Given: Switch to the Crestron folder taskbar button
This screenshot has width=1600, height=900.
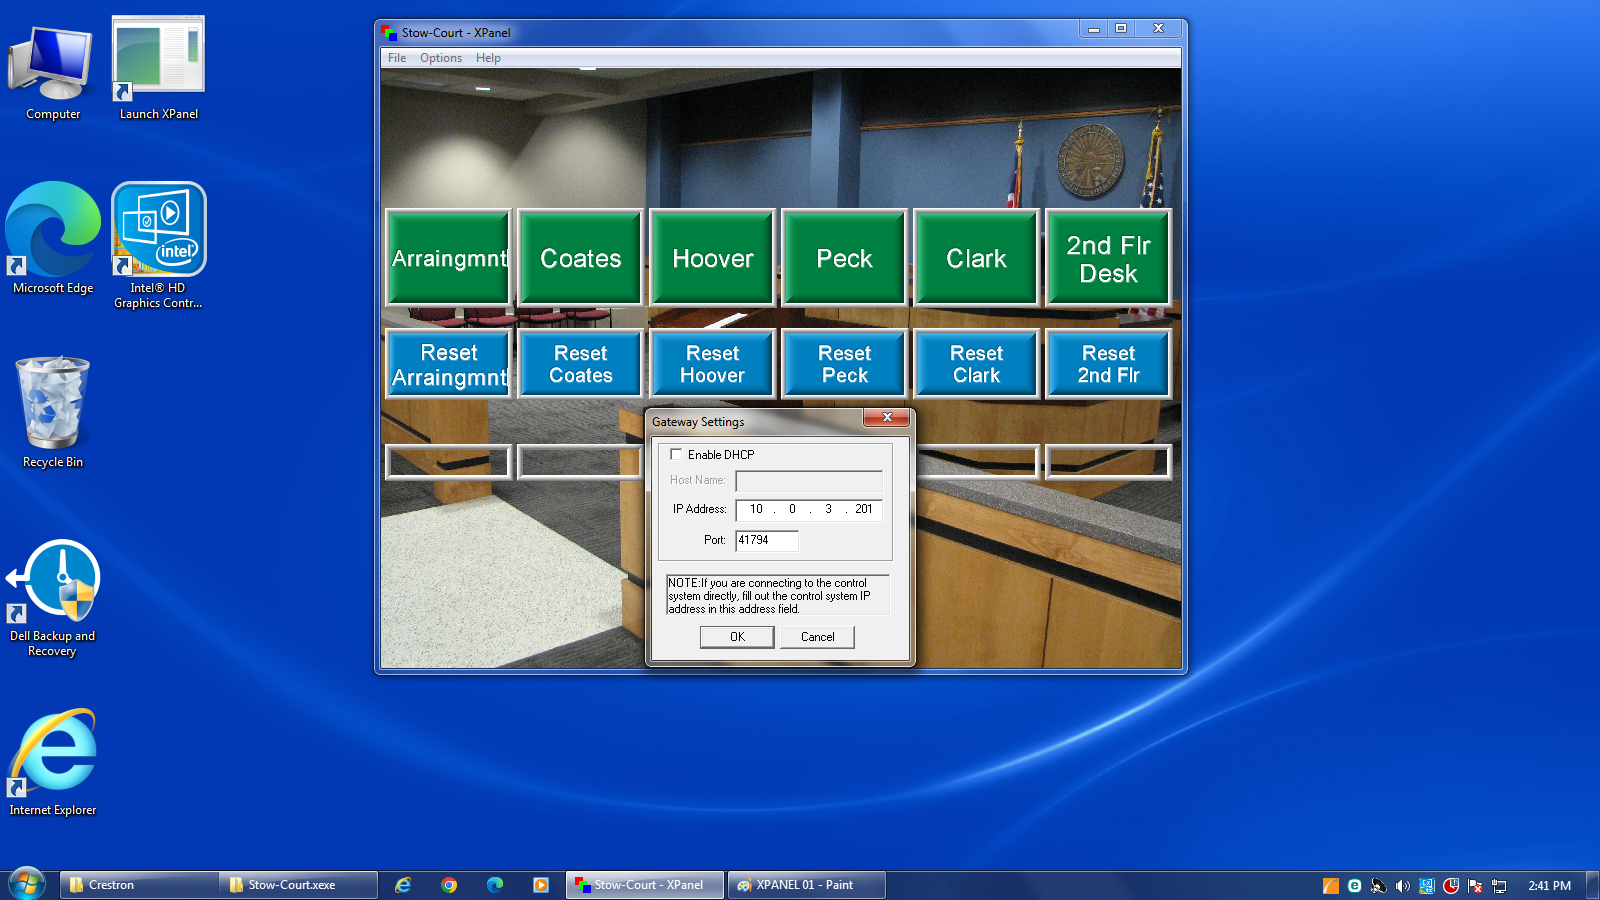Looking at the screenshot, I should point(139,885).
